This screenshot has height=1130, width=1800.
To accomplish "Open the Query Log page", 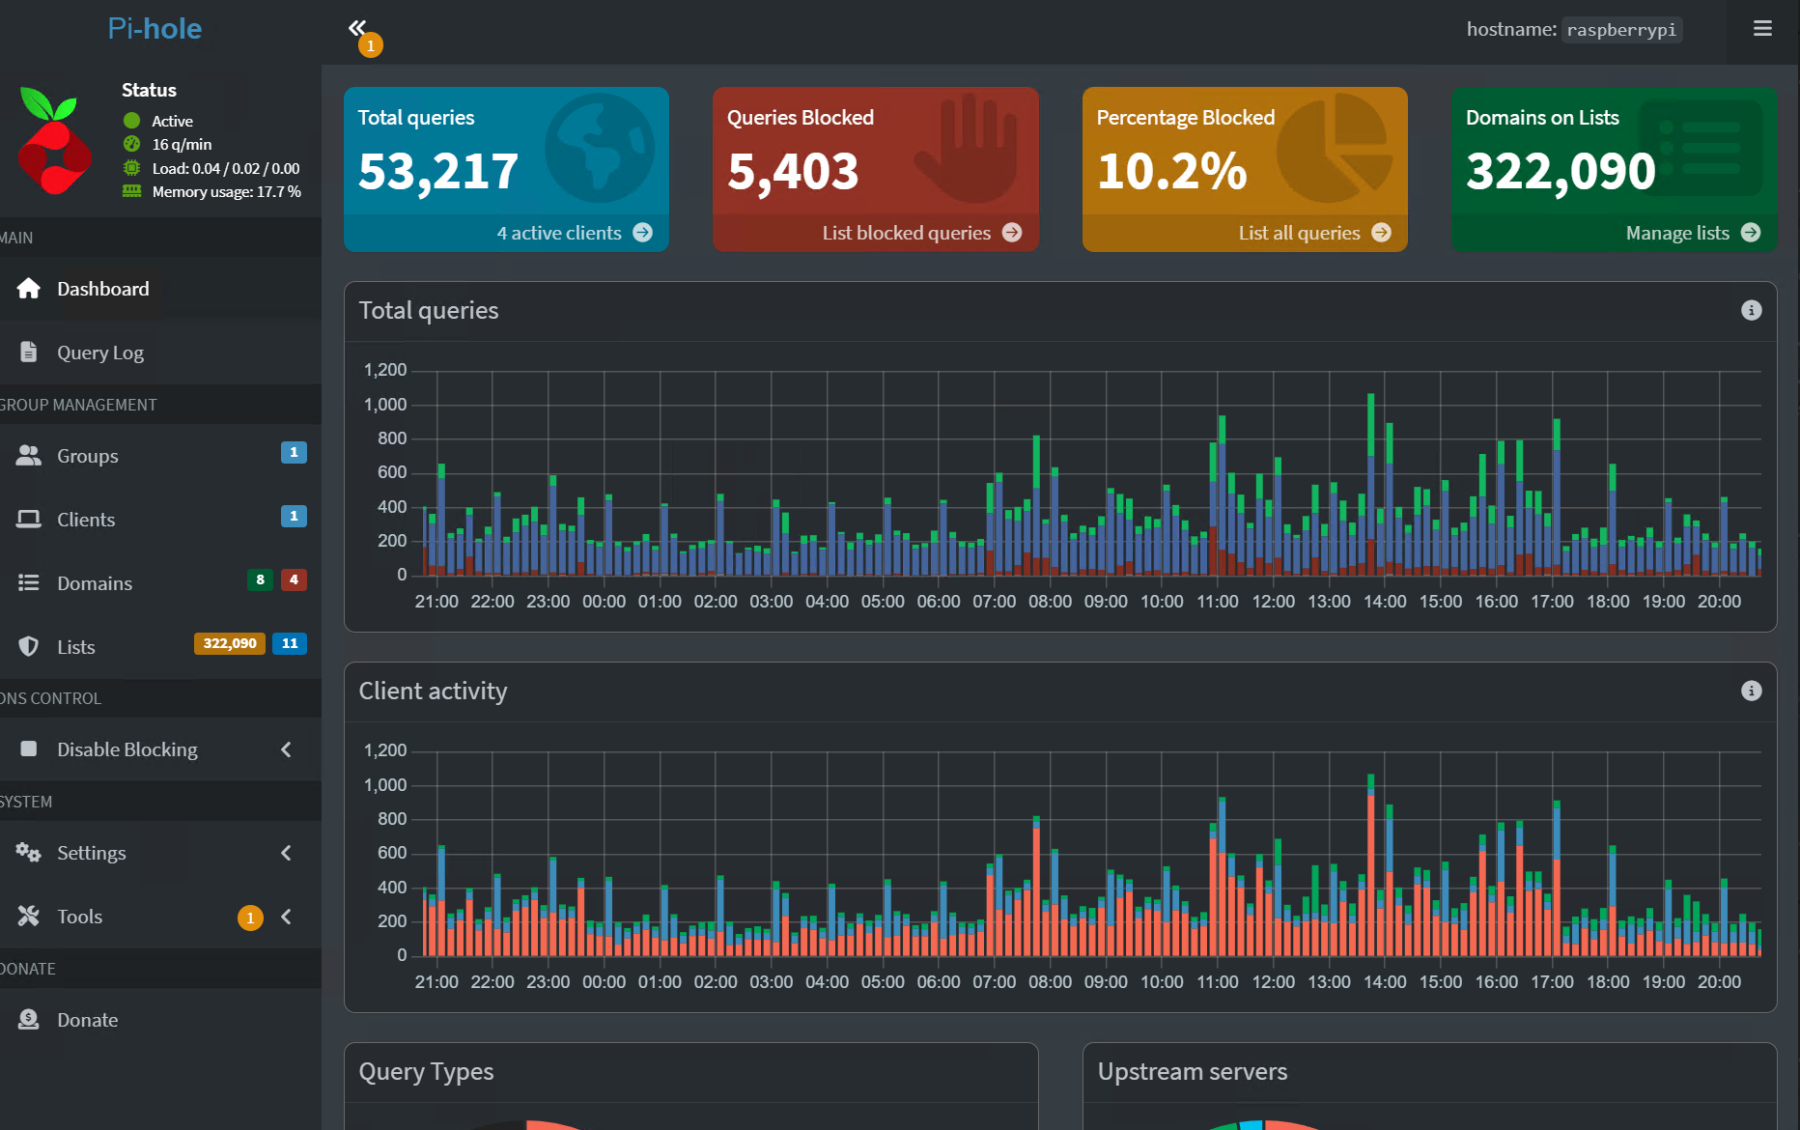I will (x=100, y=353).
